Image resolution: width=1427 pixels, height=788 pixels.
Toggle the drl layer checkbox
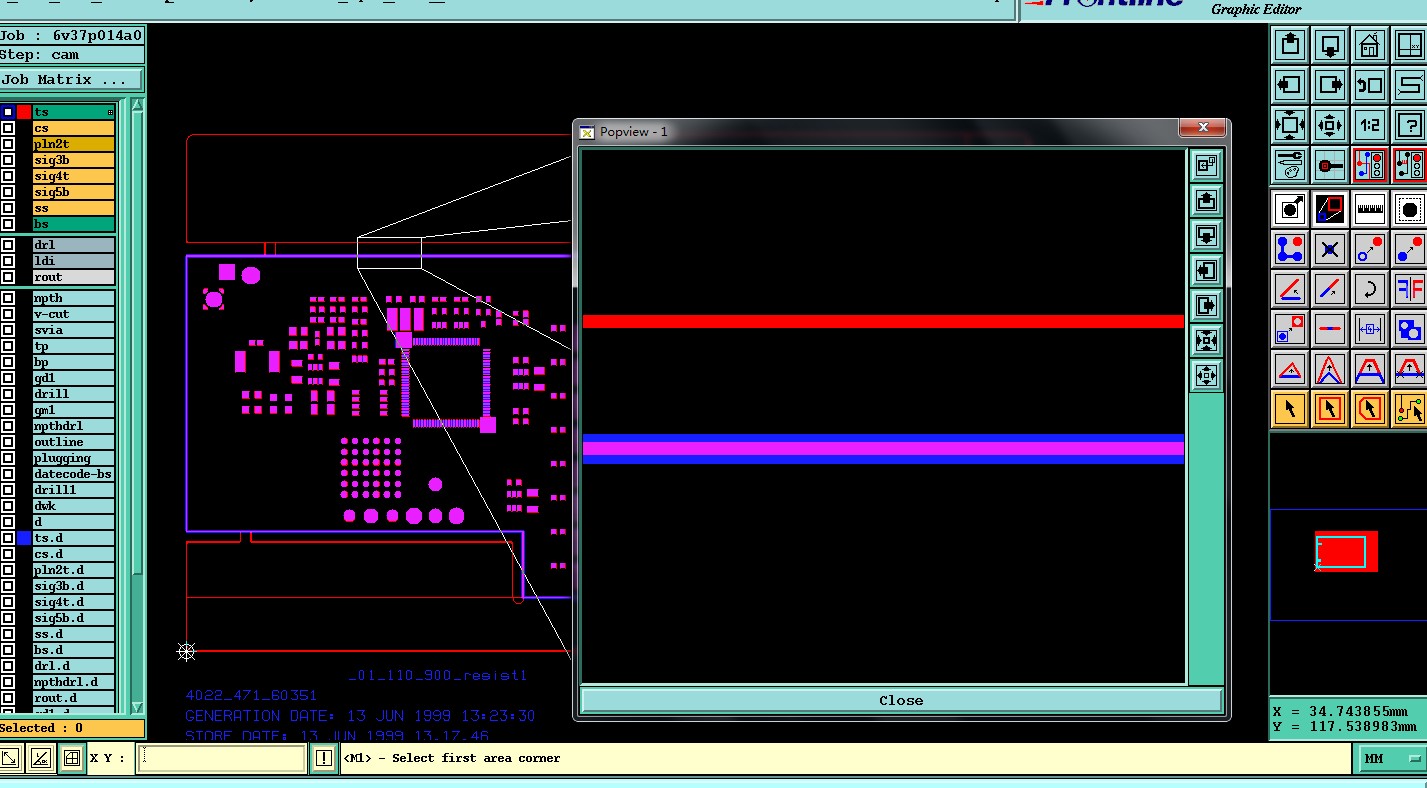(x=8, y=245)
